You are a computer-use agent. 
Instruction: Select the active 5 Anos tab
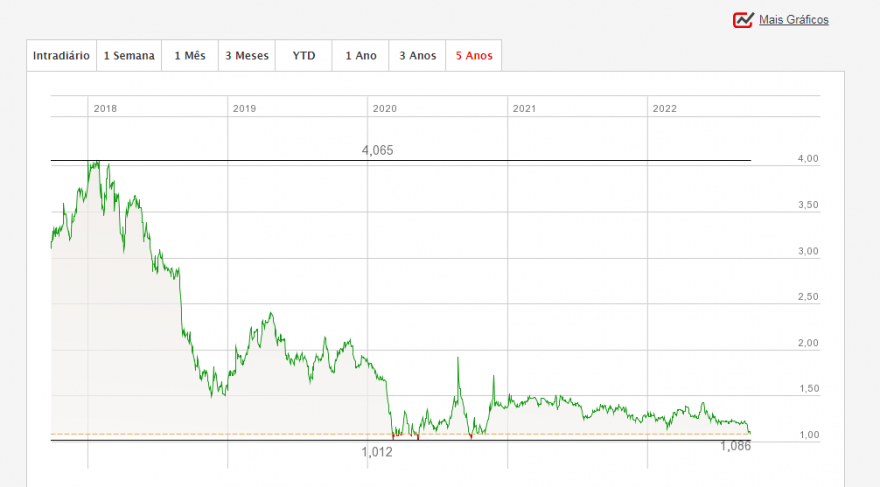474,56
